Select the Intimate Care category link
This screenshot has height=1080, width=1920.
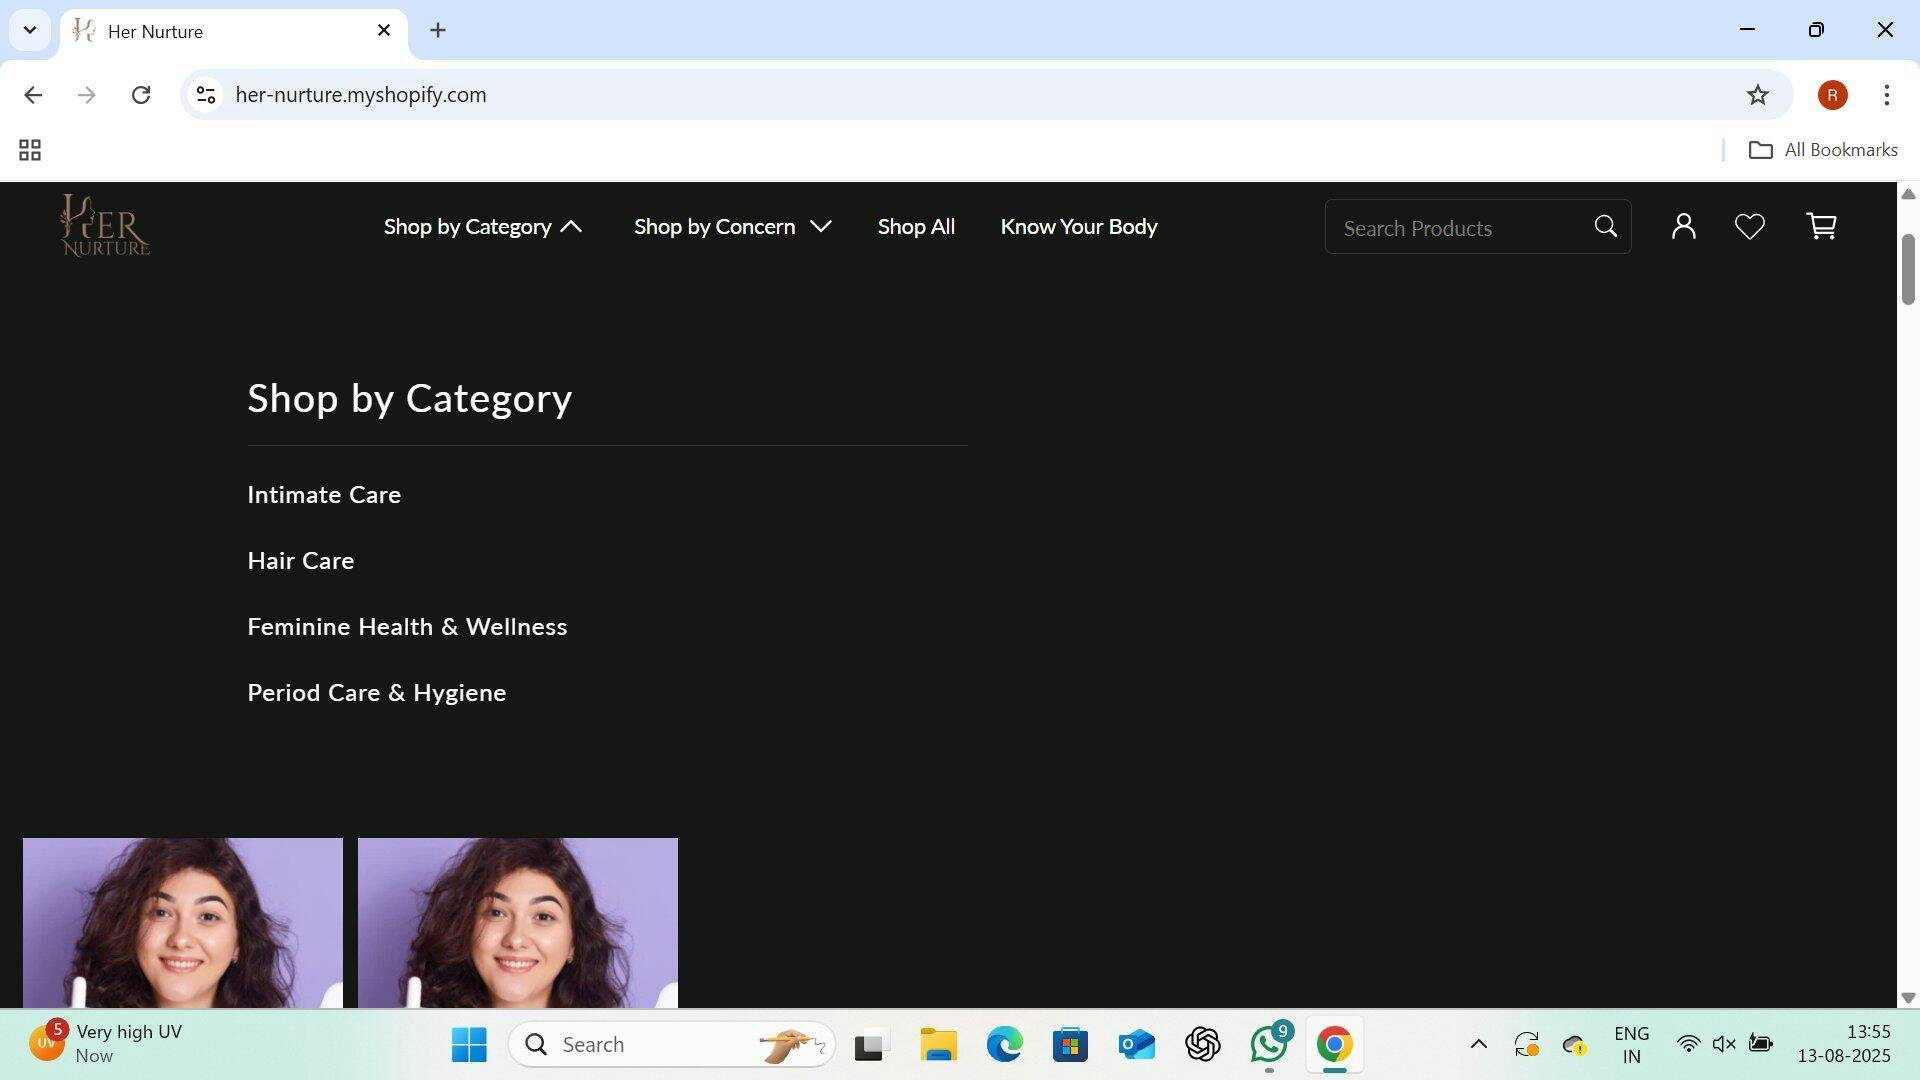coord(324,495)
